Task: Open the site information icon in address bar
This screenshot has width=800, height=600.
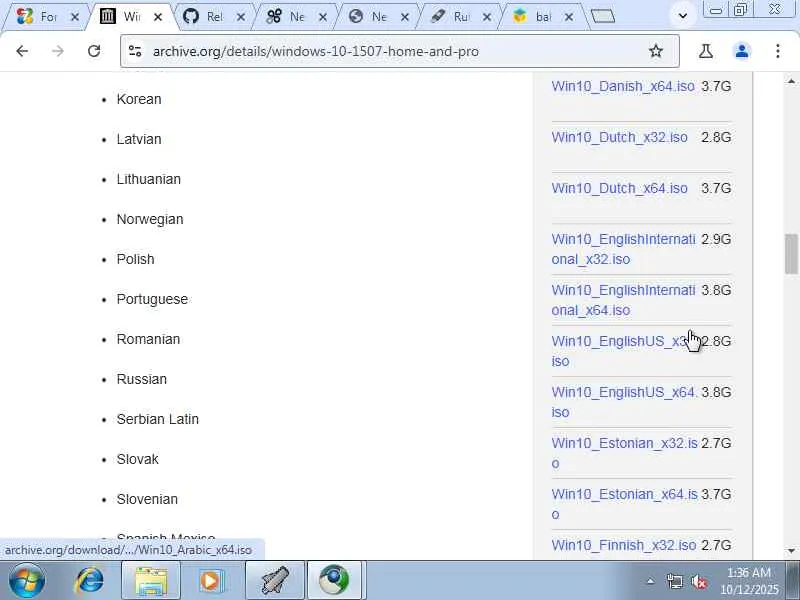Action: (135, 51)
